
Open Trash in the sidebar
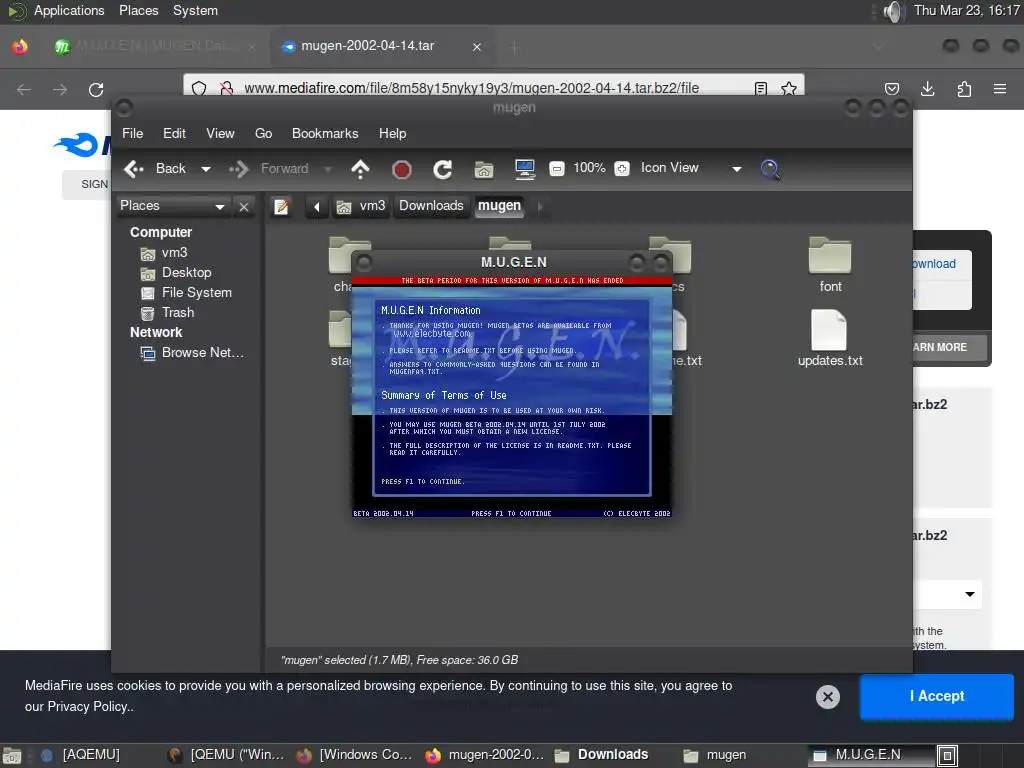coord(168,313)
